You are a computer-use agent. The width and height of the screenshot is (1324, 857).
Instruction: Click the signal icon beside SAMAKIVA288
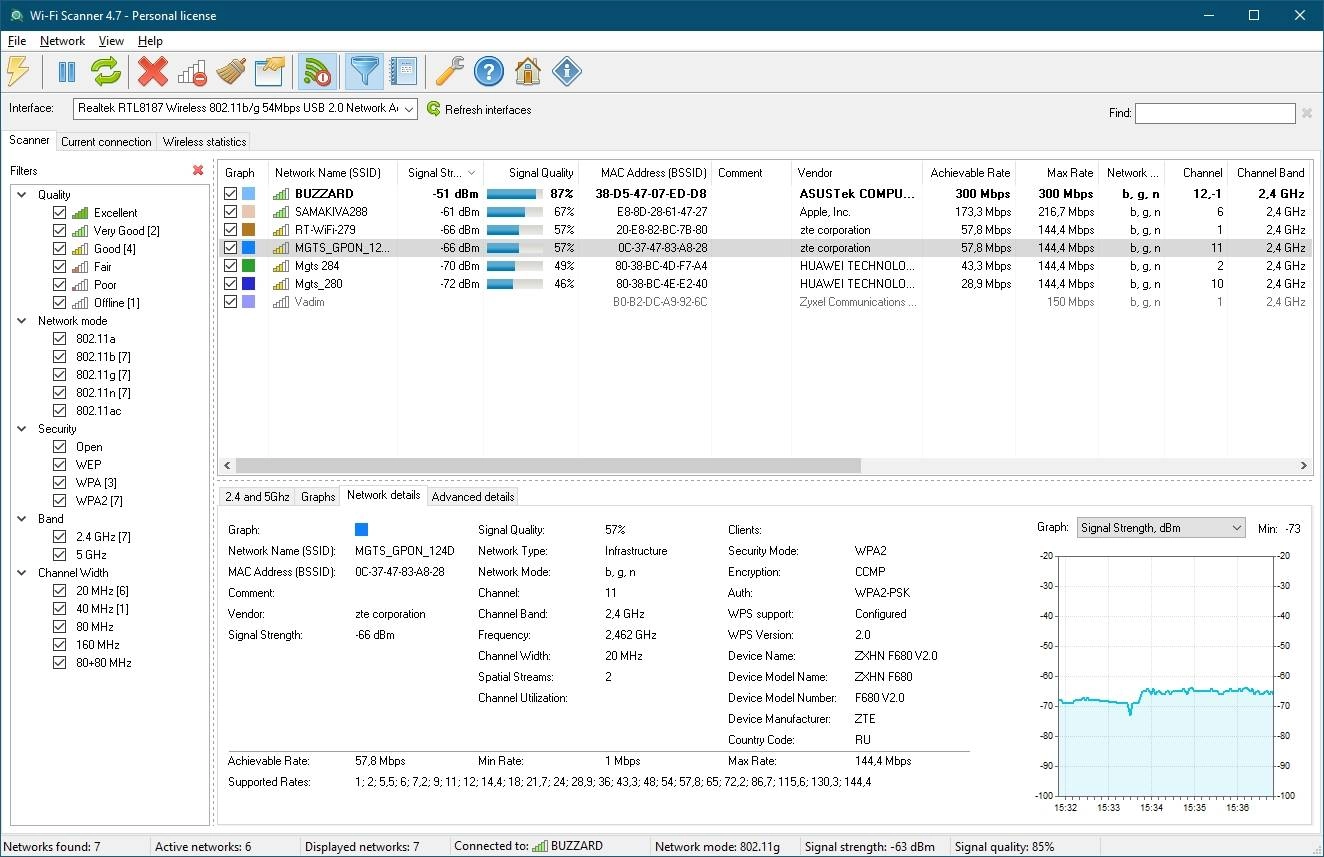(282, 212)
